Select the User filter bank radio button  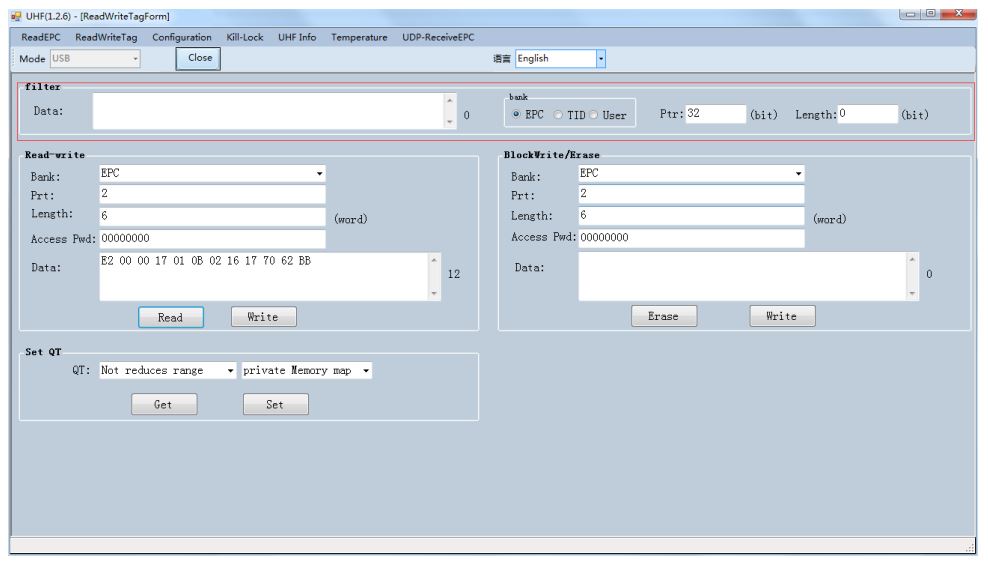[596, 115]
